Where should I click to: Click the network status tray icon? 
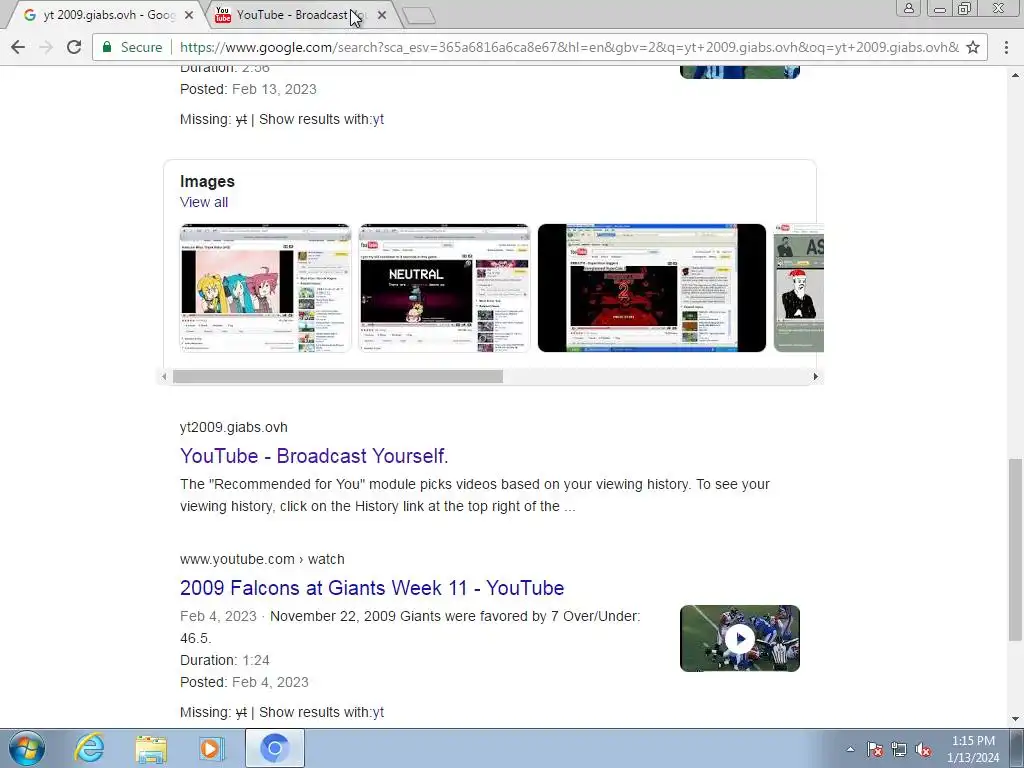pos(899,749)
